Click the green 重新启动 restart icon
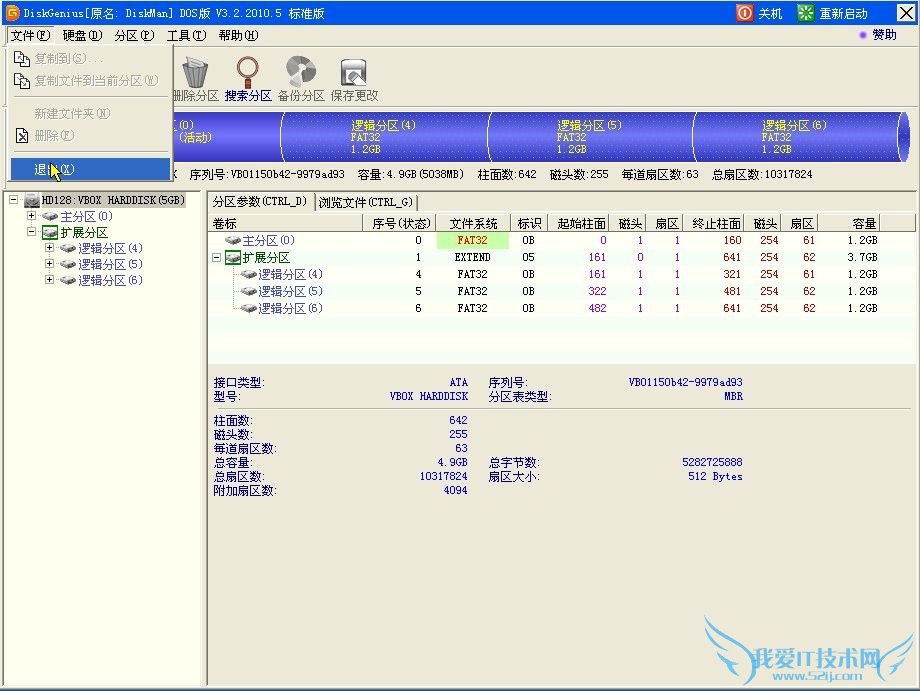The image size is (920, 691). click(806, 13)
